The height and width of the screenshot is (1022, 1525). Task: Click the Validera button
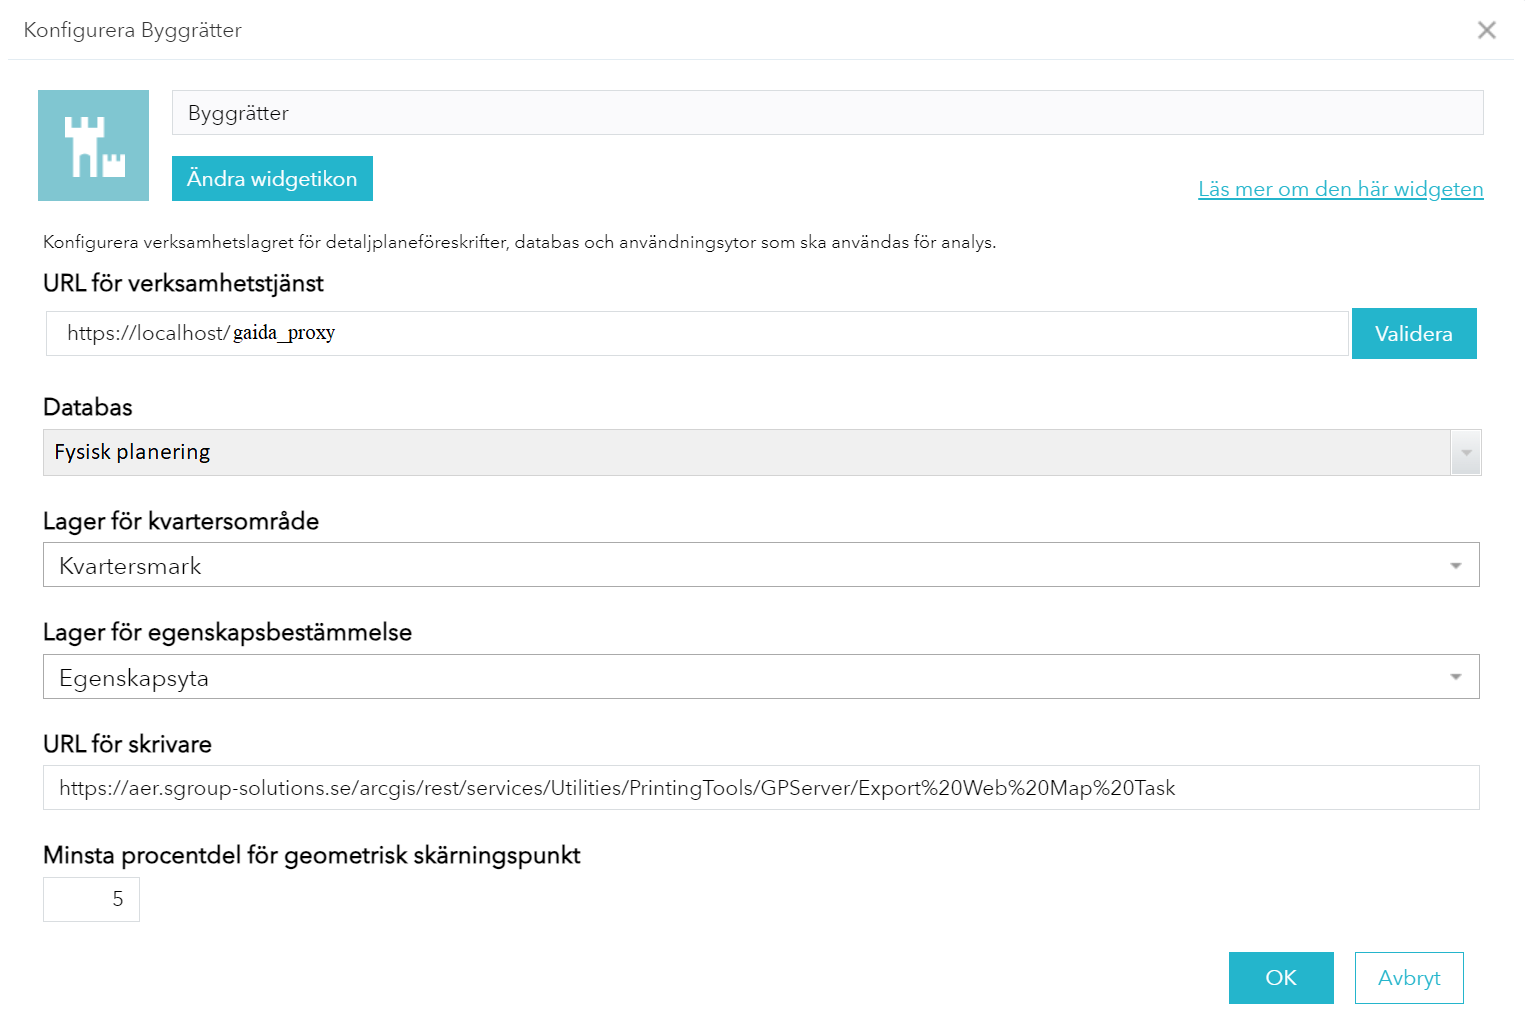click(x=1413, y=334)
